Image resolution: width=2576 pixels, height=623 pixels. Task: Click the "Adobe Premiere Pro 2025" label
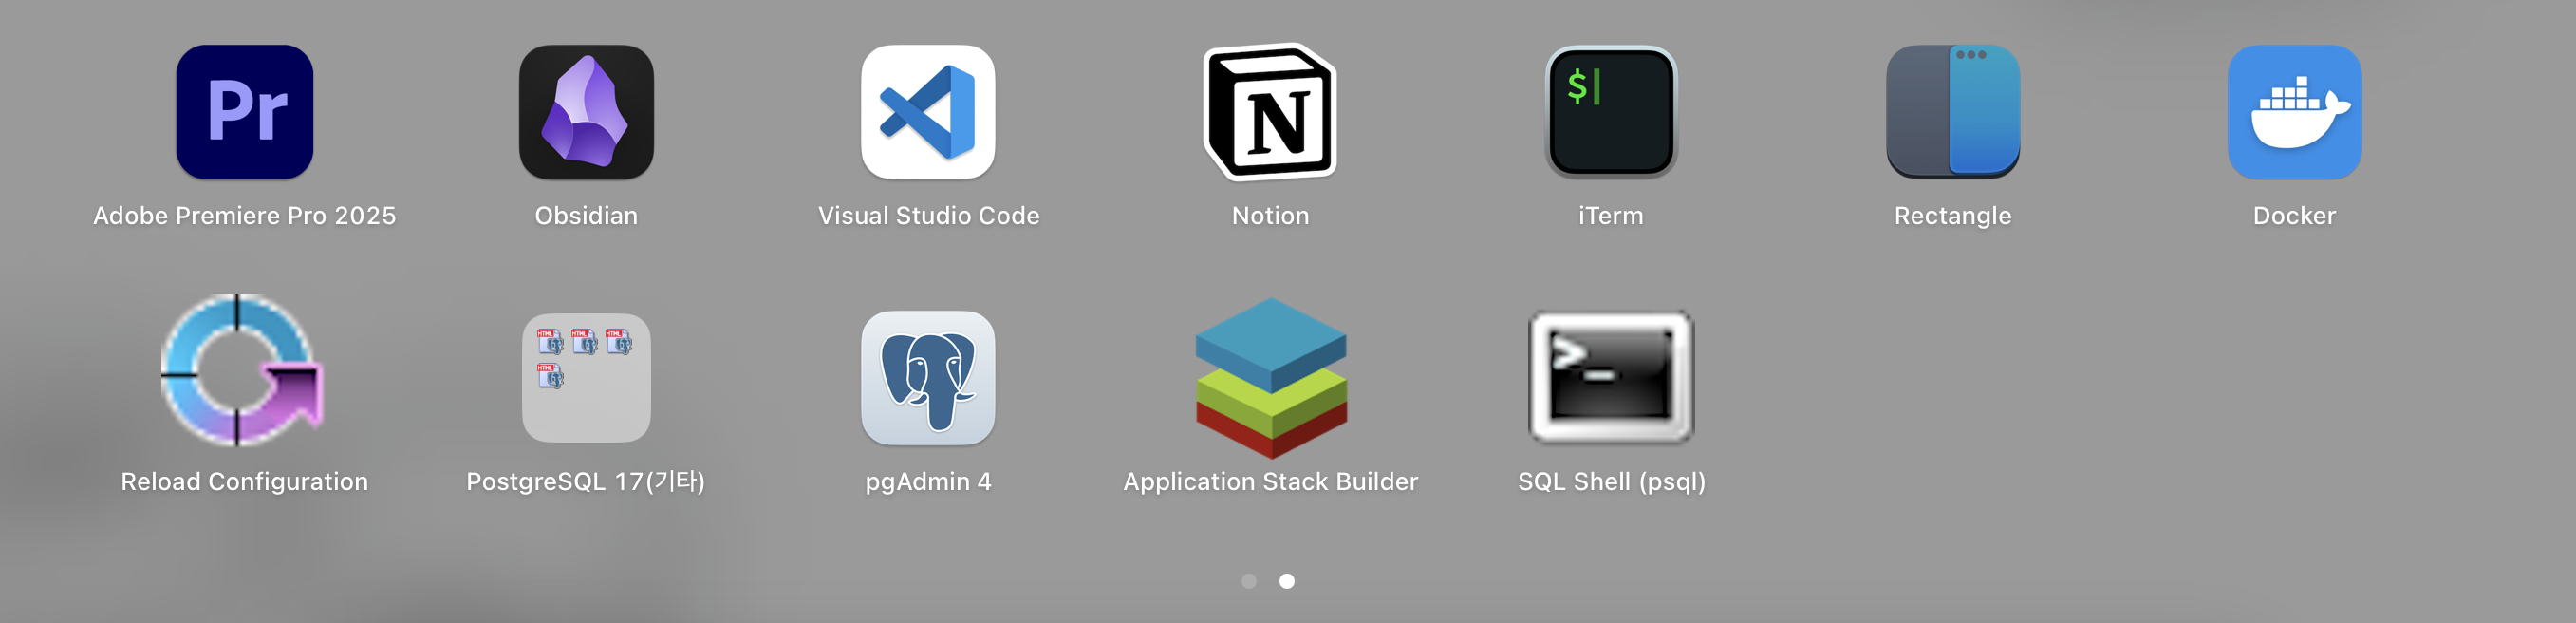[x=244, y=216]
